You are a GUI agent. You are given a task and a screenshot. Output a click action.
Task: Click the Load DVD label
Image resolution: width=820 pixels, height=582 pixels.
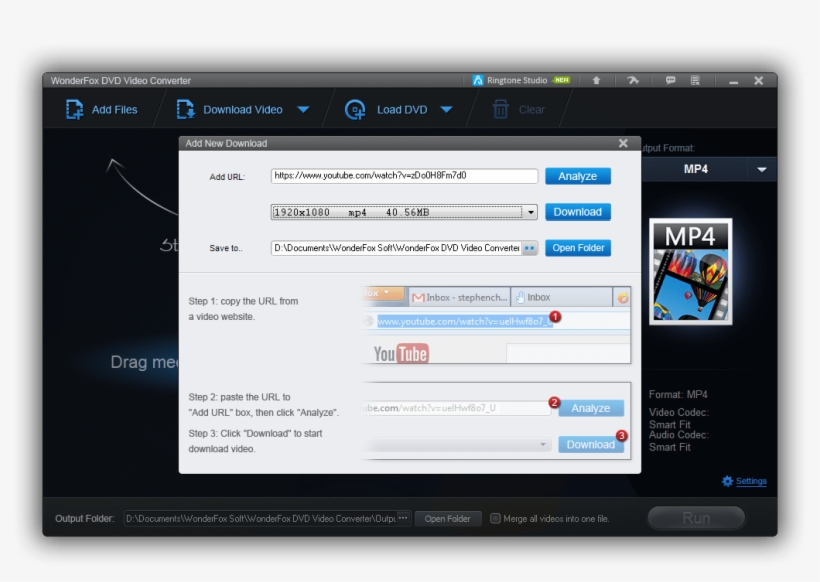402,110
